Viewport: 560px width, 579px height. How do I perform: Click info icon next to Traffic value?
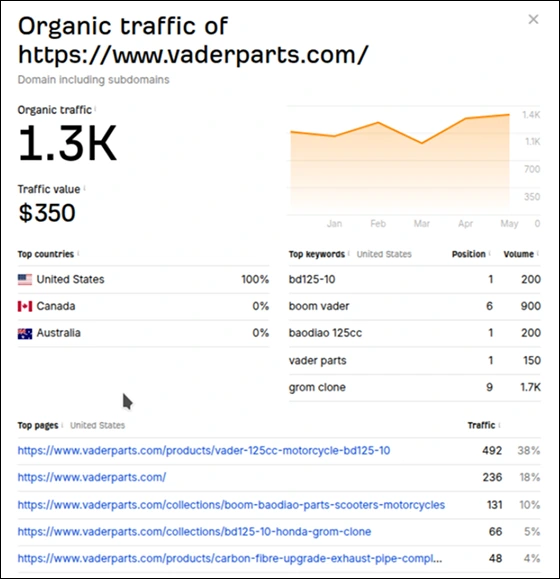click(85, 188)
